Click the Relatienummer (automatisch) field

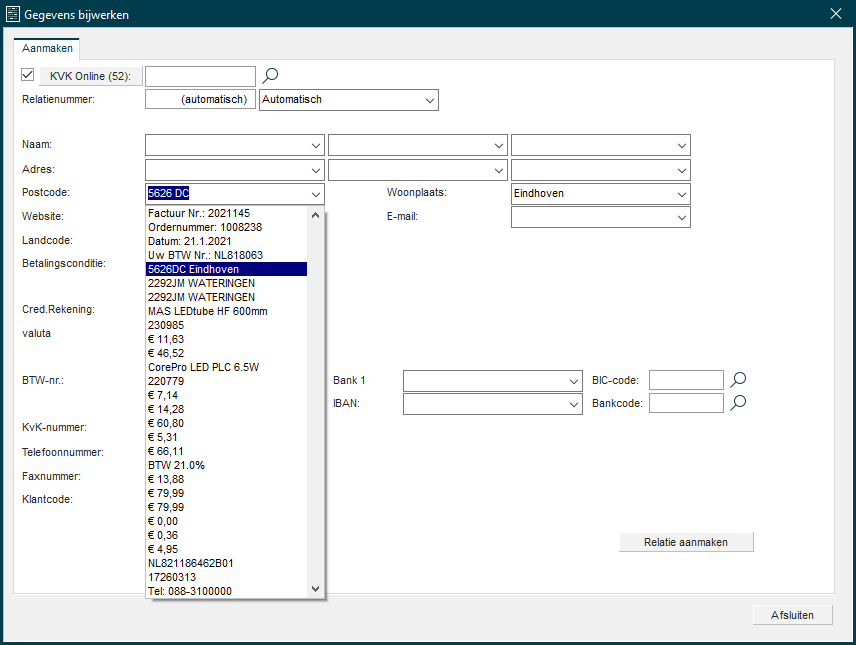(x=200, y=99)
